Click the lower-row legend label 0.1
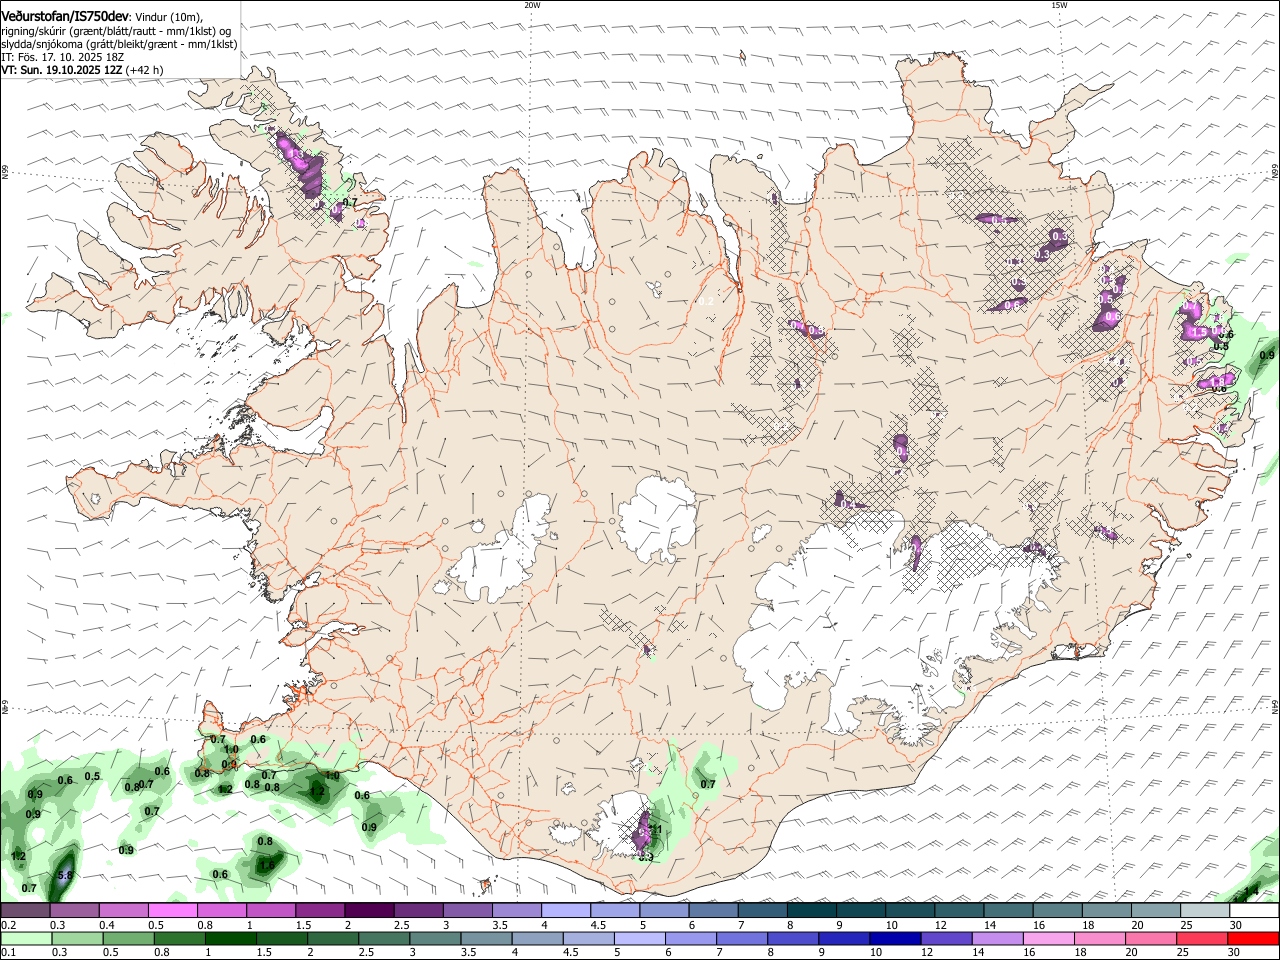This screenshot has height=960, width=1280. [9, 953]
